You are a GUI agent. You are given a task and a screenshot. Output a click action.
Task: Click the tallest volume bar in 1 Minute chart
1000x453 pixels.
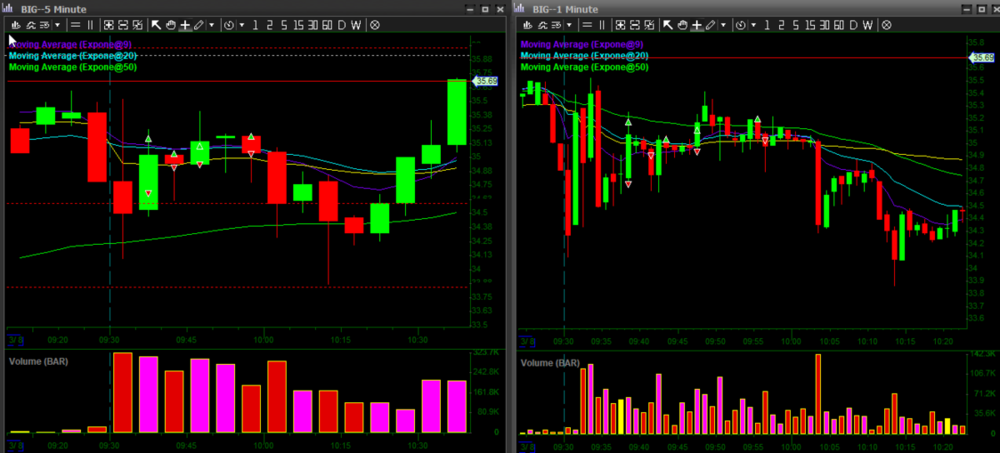coord(818,394)
